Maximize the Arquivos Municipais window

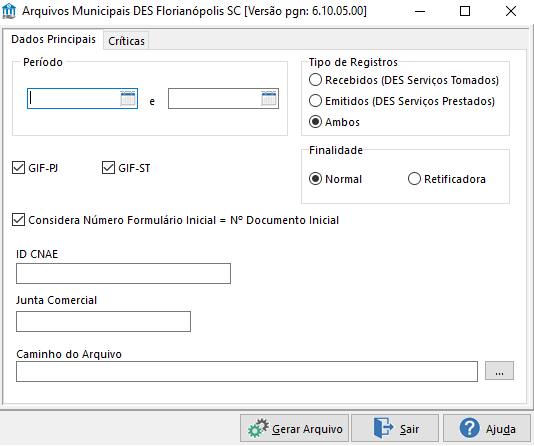pos(465,11)
